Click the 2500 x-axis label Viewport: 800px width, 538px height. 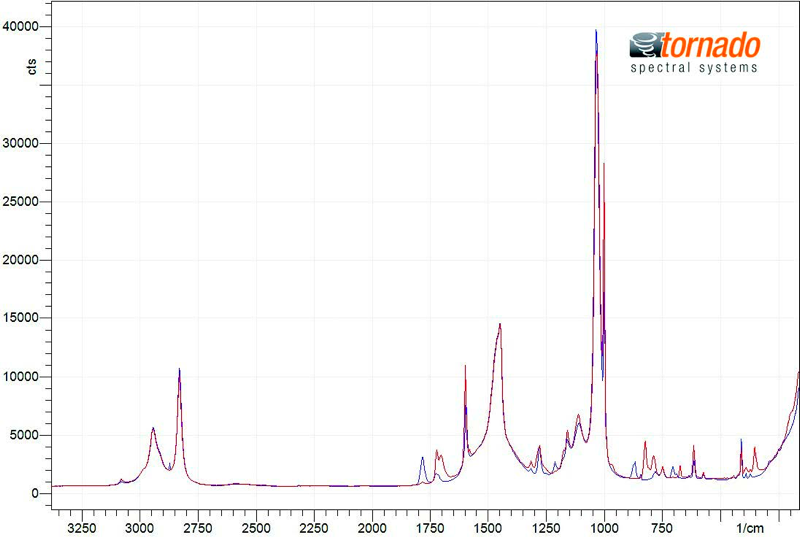pos(256,528)
